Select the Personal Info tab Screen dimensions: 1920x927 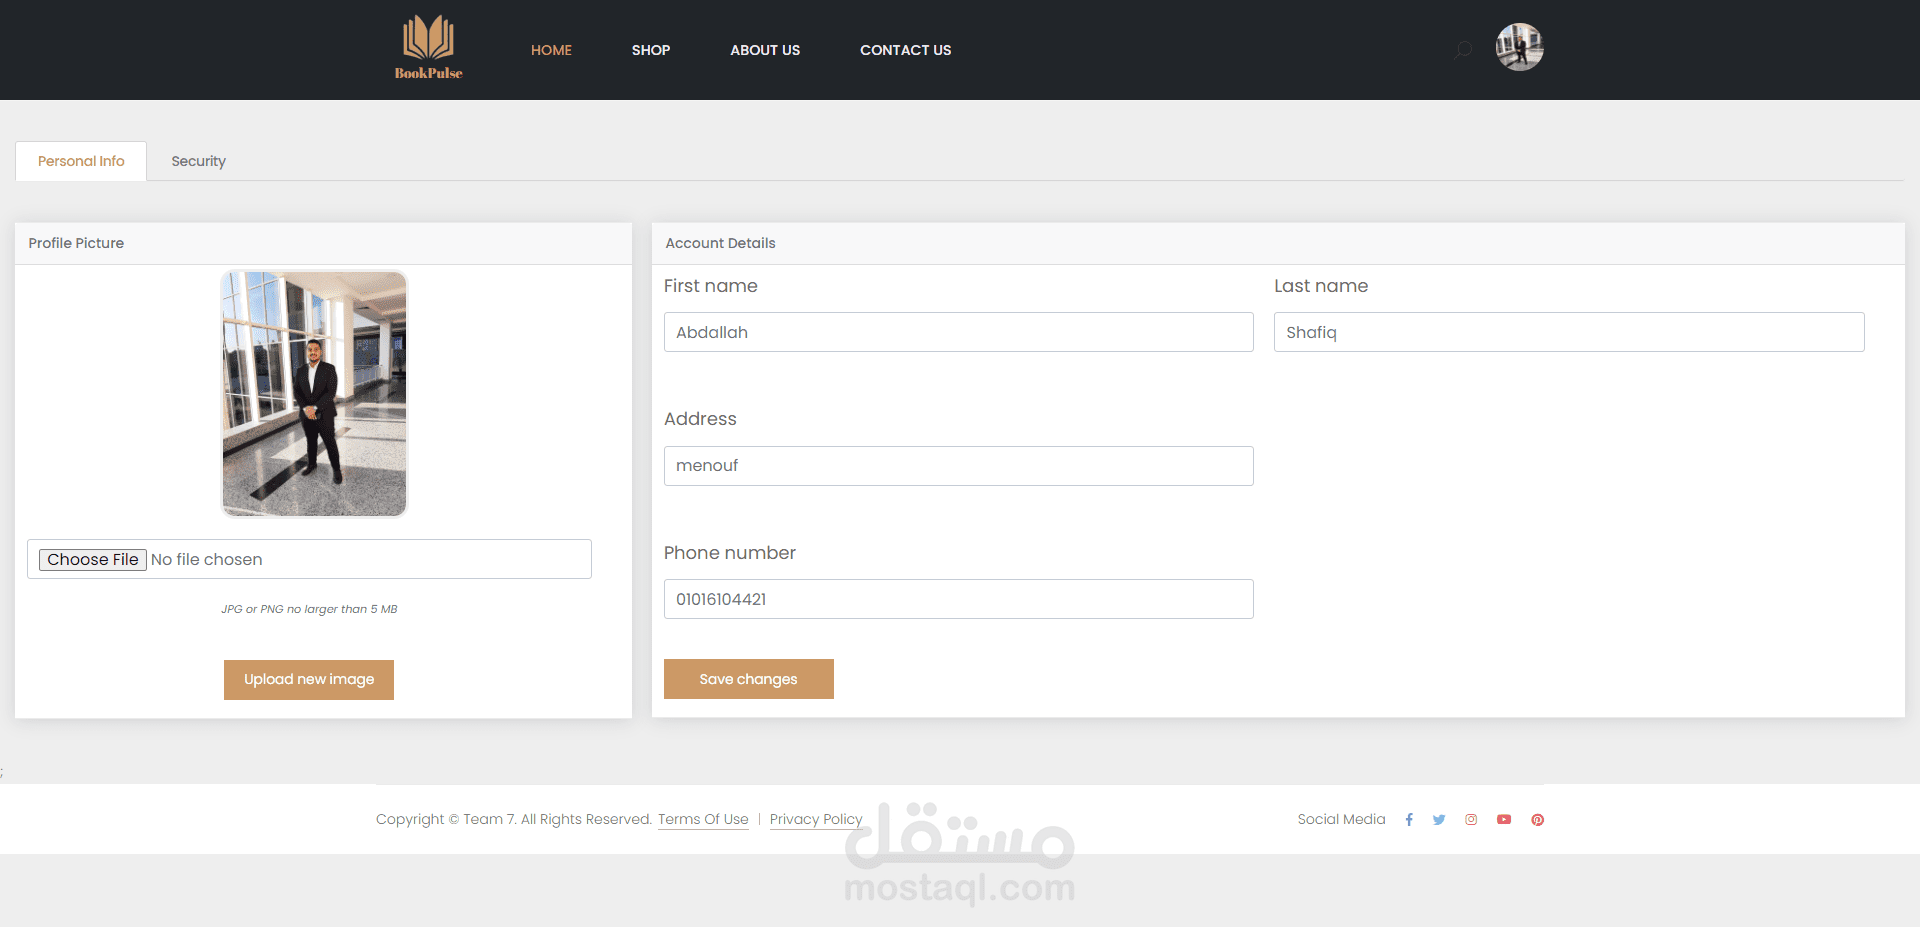pyautogui.click(x=81, y=161)
